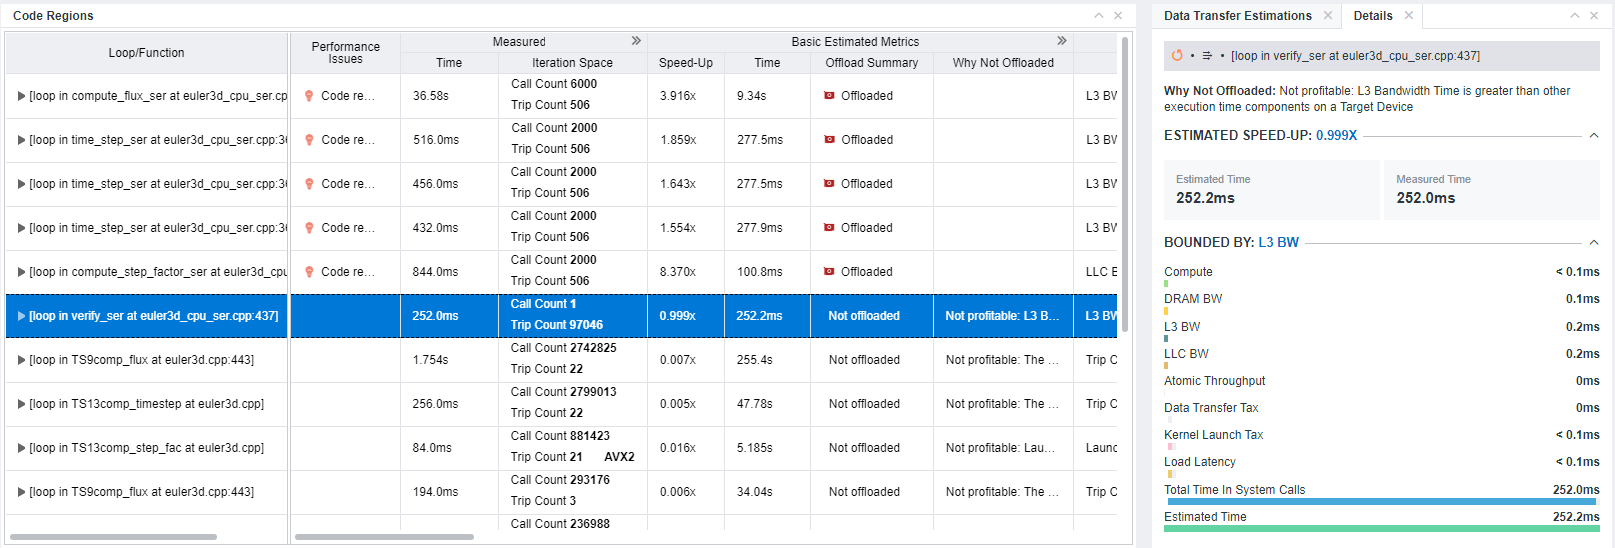Expand the TS13comp_timestep loop row
The image size is (1615, 548).
tap(21, 404)
